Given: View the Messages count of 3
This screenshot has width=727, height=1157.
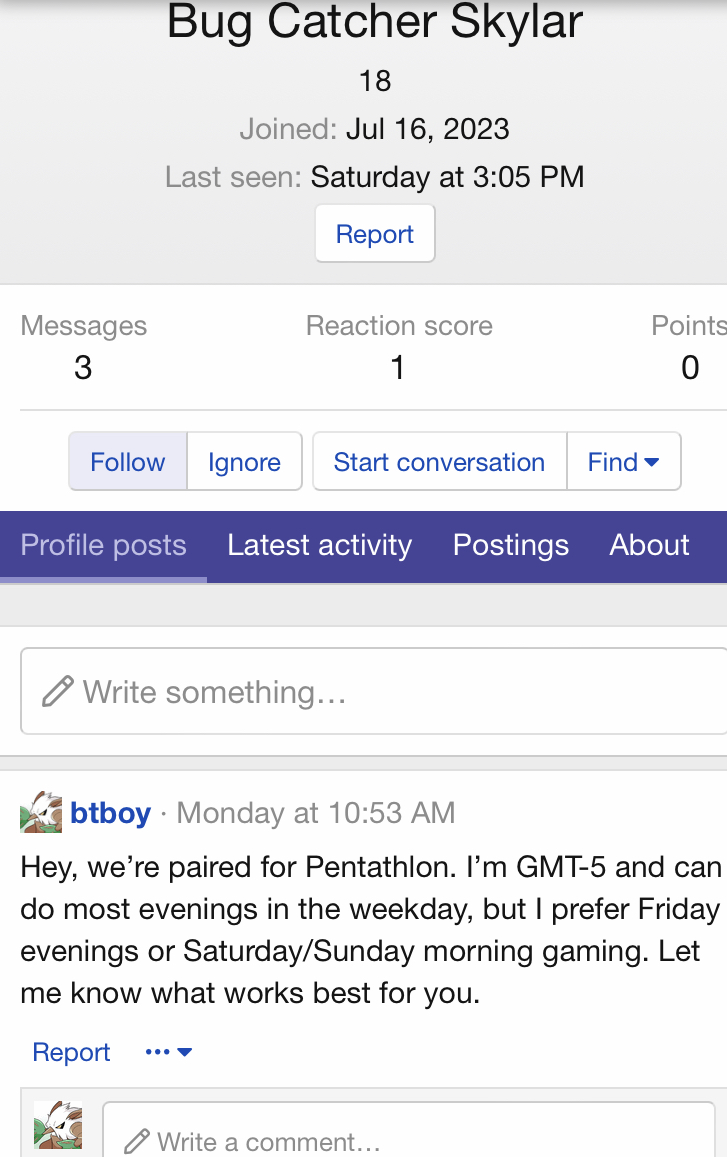Looking at the screenshot, I should (83, 368).
